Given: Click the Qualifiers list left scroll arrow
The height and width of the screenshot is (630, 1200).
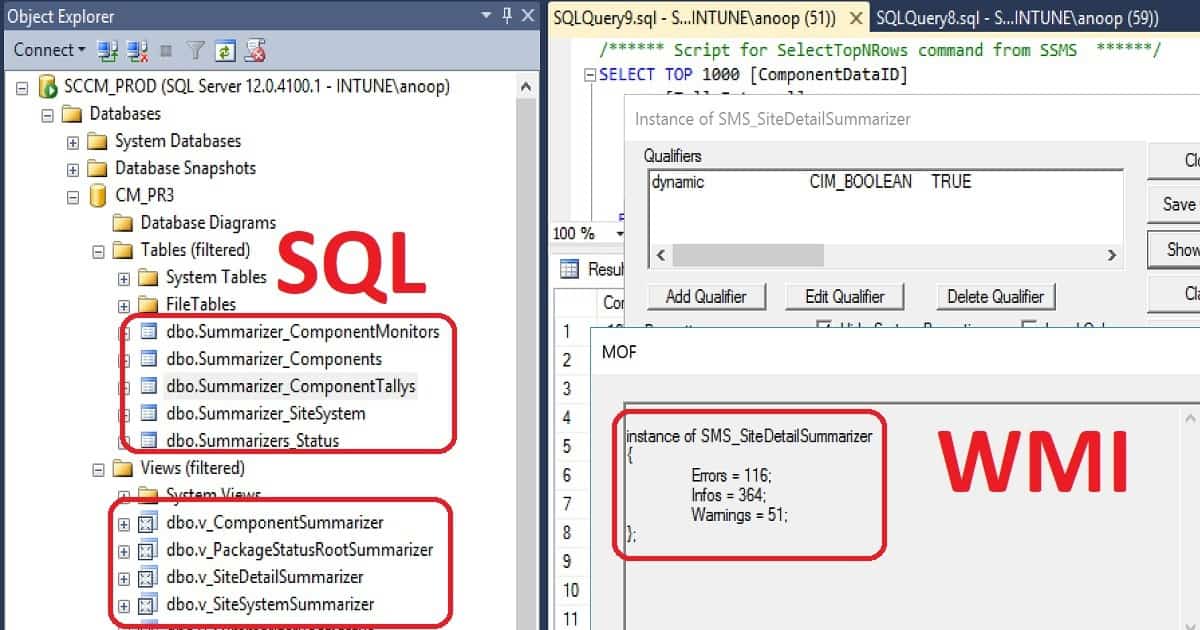Looking at the screenshot, I should tap(660, 256).
